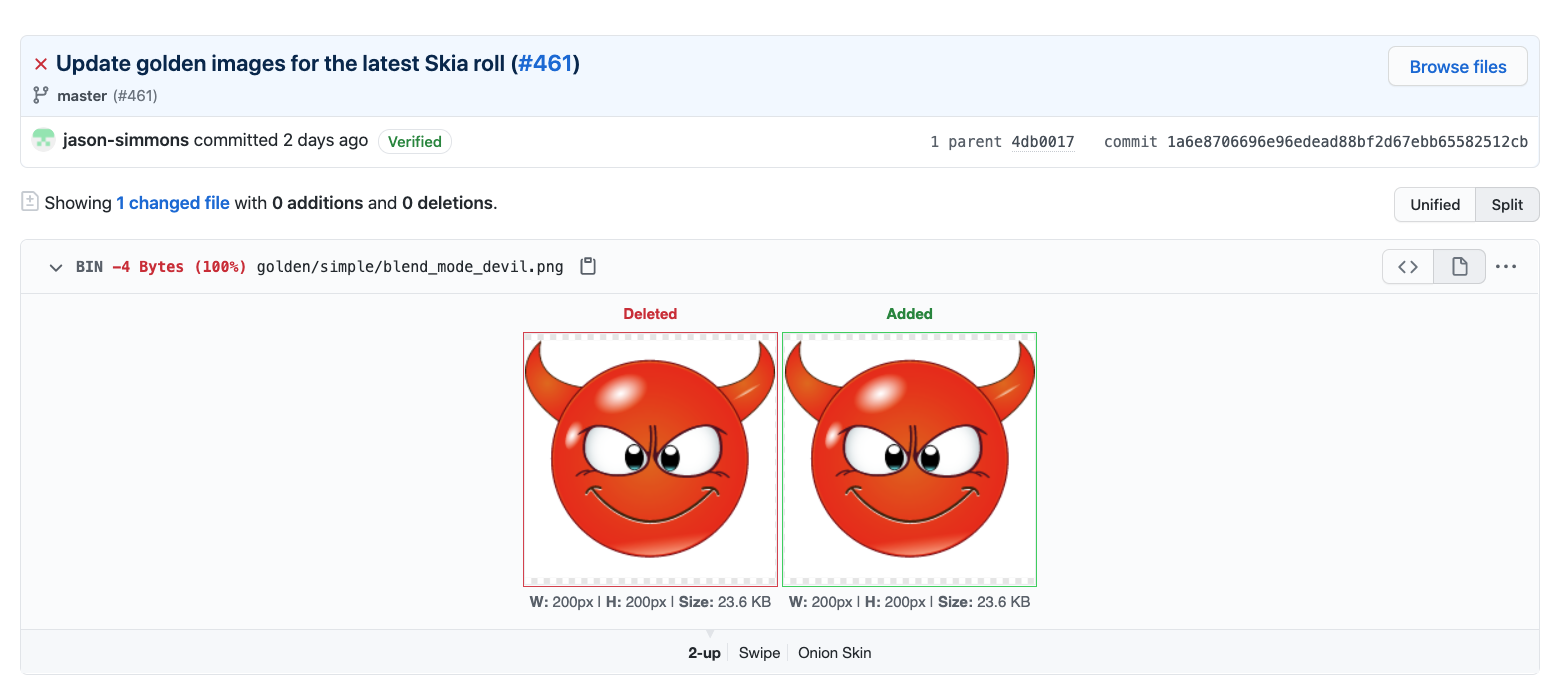Jump to 1 changed file link
Image resolution: width=1565 pixels, height=695 pixels.
173,203
